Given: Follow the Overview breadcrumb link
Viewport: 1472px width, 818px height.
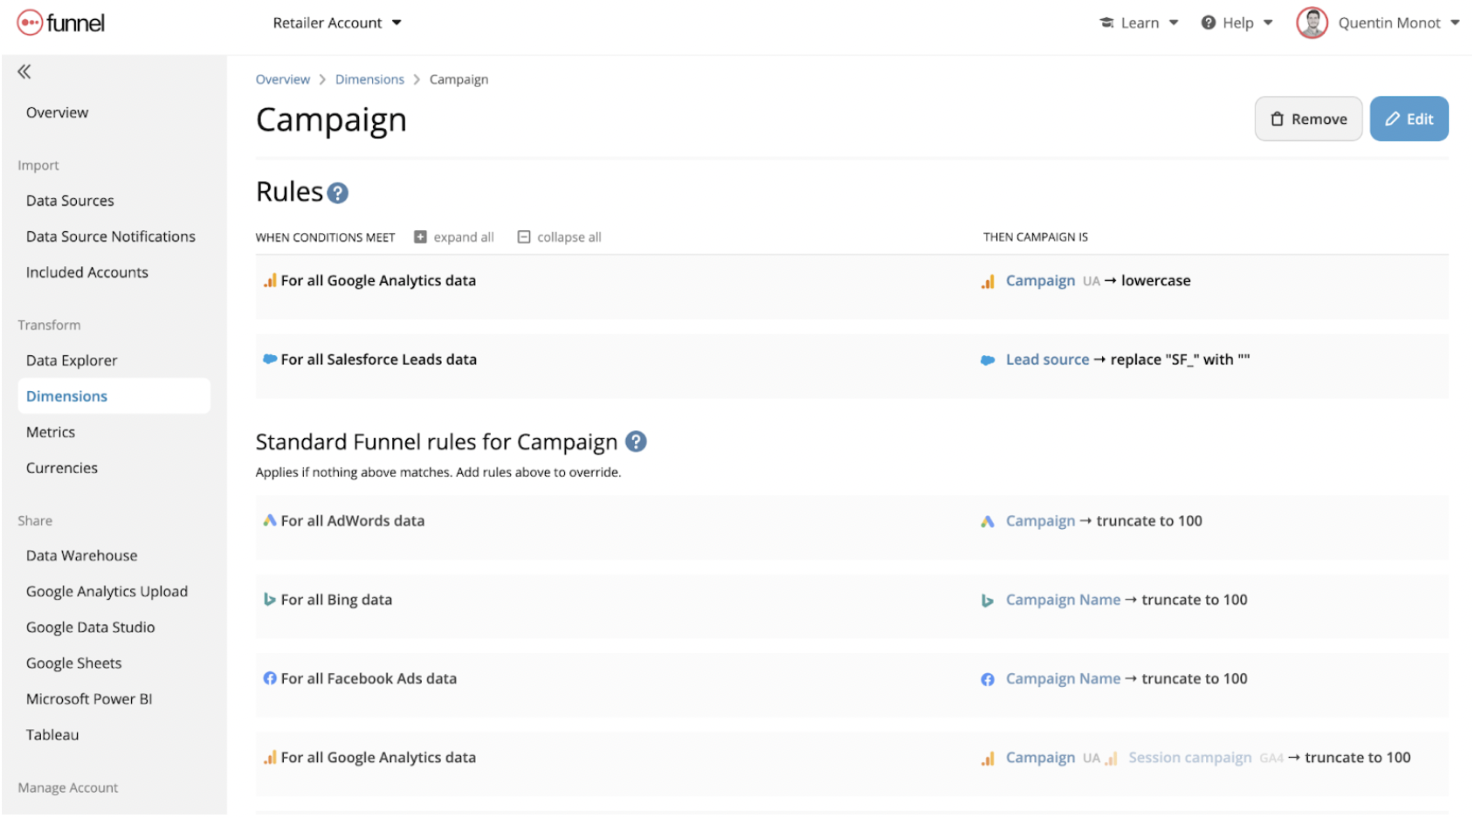Looking at the screenshot, I should [x=283, y=79].
